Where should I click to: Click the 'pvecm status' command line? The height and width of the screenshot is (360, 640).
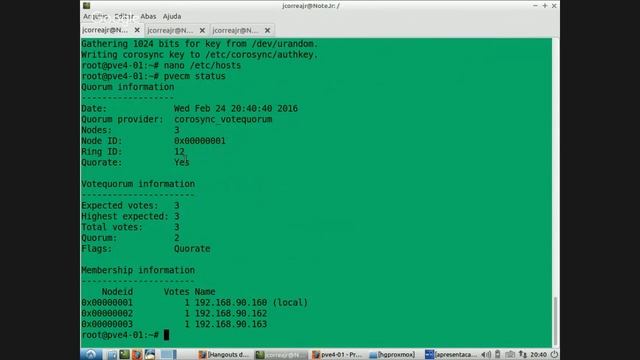click(x=153, y=76)
